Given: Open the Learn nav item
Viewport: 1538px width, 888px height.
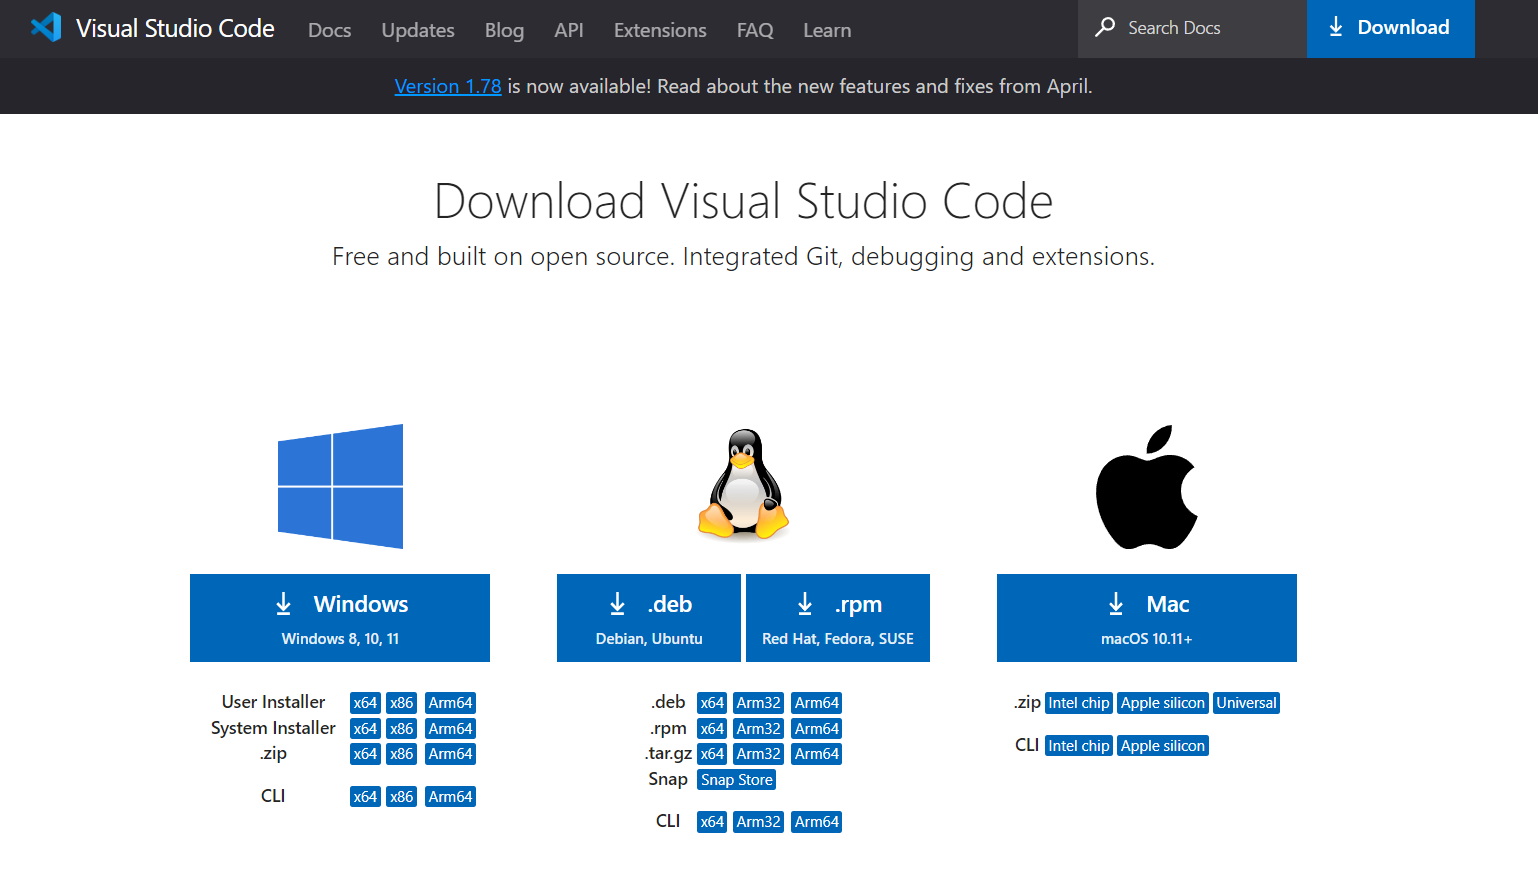Looking at the screenshot, I should click(827, 30).
